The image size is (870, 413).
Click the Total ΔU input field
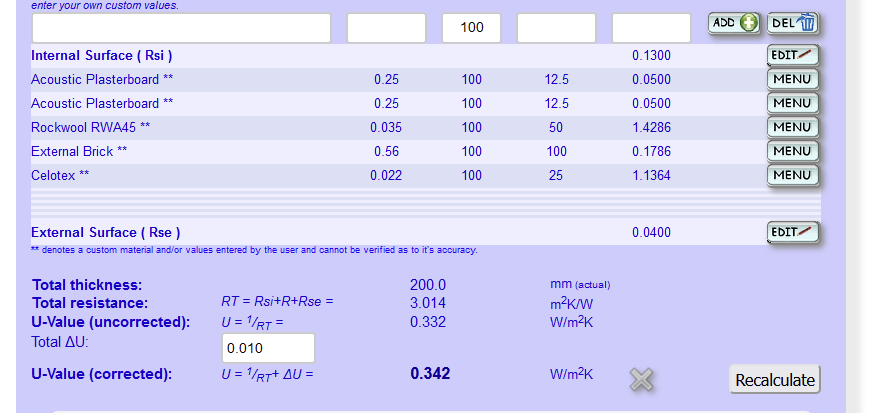point(267,348)
